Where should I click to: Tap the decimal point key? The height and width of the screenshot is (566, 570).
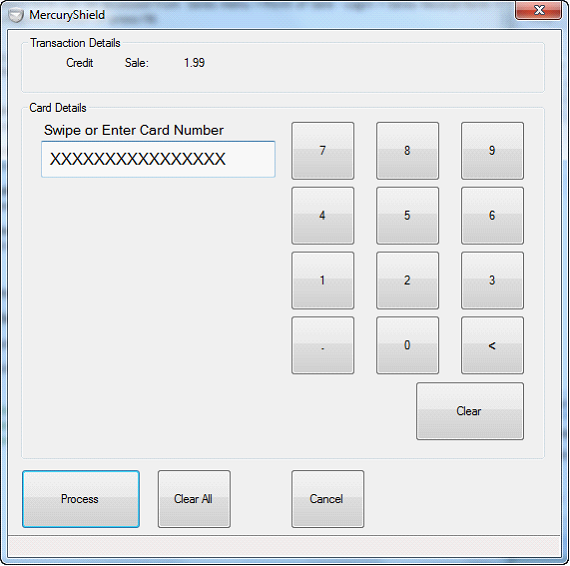322,345
